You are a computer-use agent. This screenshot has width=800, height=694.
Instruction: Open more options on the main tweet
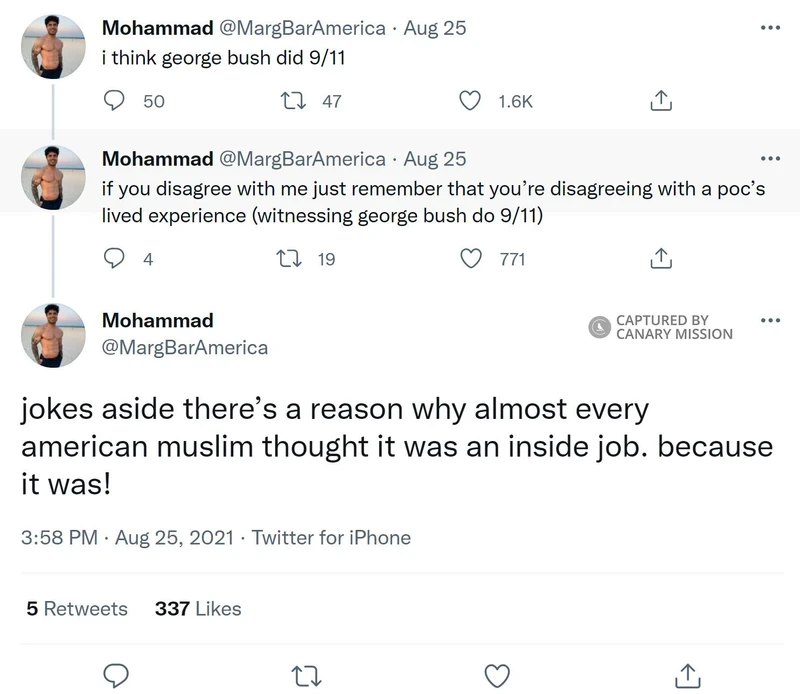(x=768, y=320)
